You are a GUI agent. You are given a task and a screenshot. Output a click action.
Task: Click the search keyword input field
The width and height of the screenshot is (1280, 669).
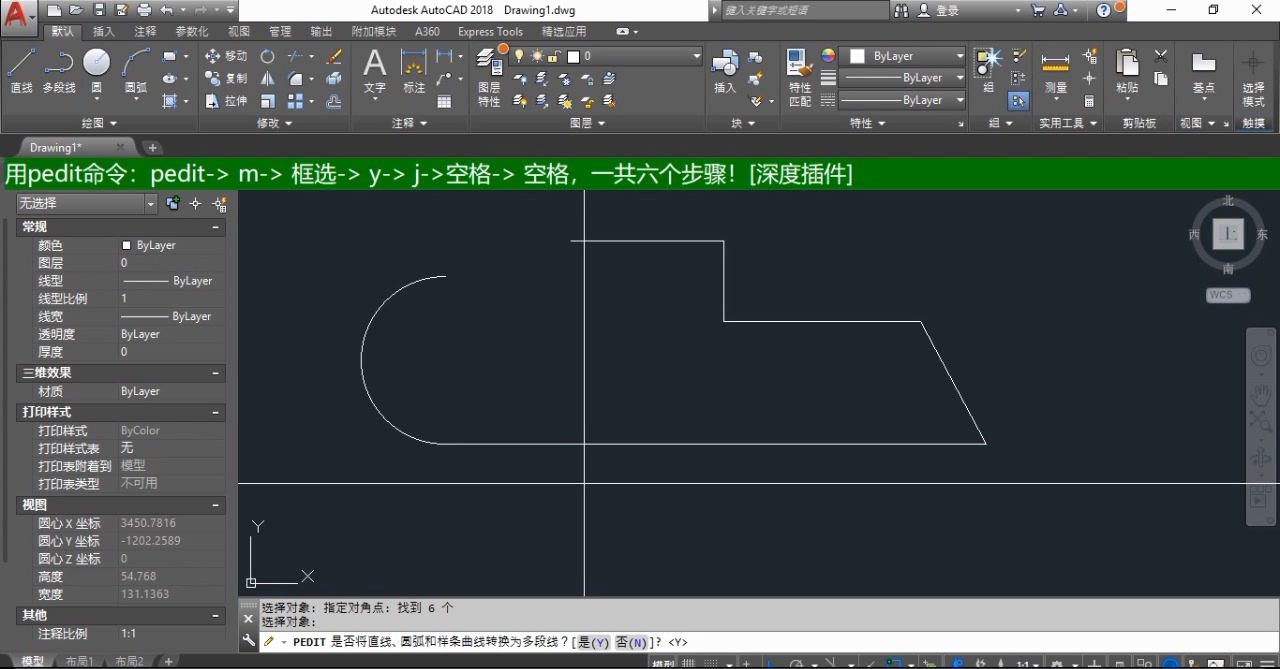pyautogui.click(x=803, y=10)
